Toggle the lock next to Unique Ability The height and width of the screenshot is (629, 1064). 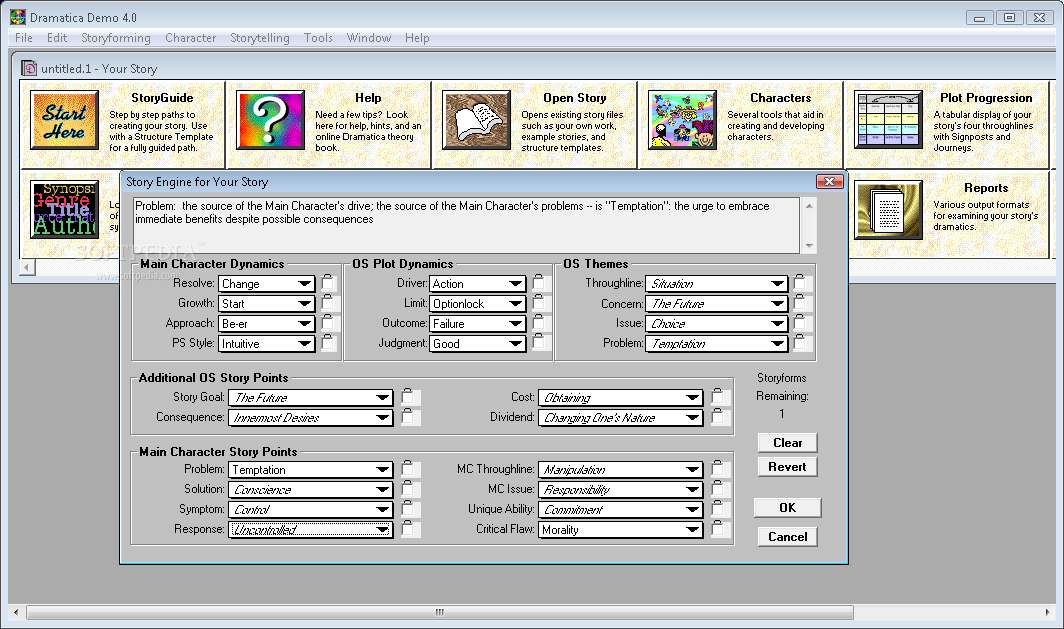tap(717, 508)
